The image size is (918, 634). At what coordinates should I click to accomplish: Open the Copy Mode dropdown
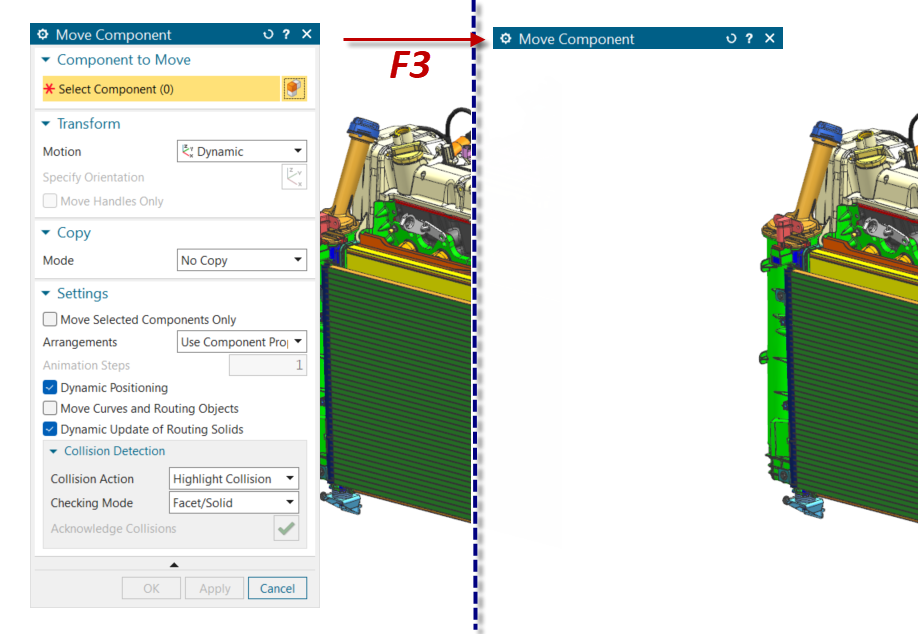242,260
